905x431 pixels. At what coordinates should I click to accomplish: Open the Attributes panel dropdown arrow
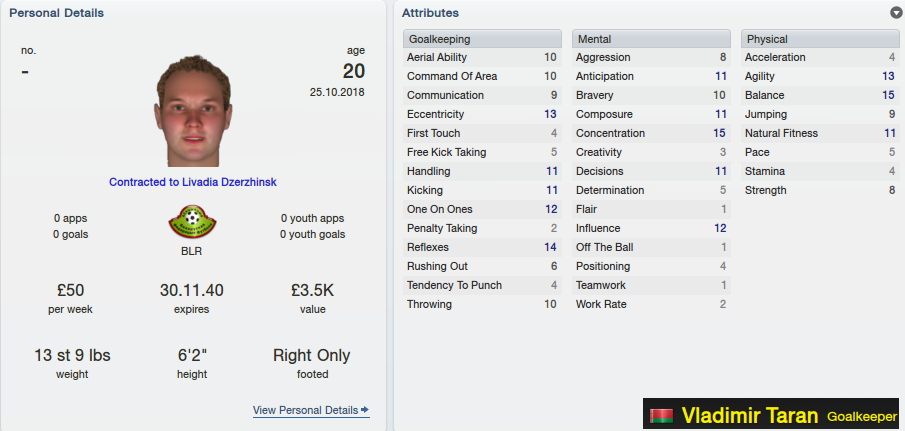point(896,13)
